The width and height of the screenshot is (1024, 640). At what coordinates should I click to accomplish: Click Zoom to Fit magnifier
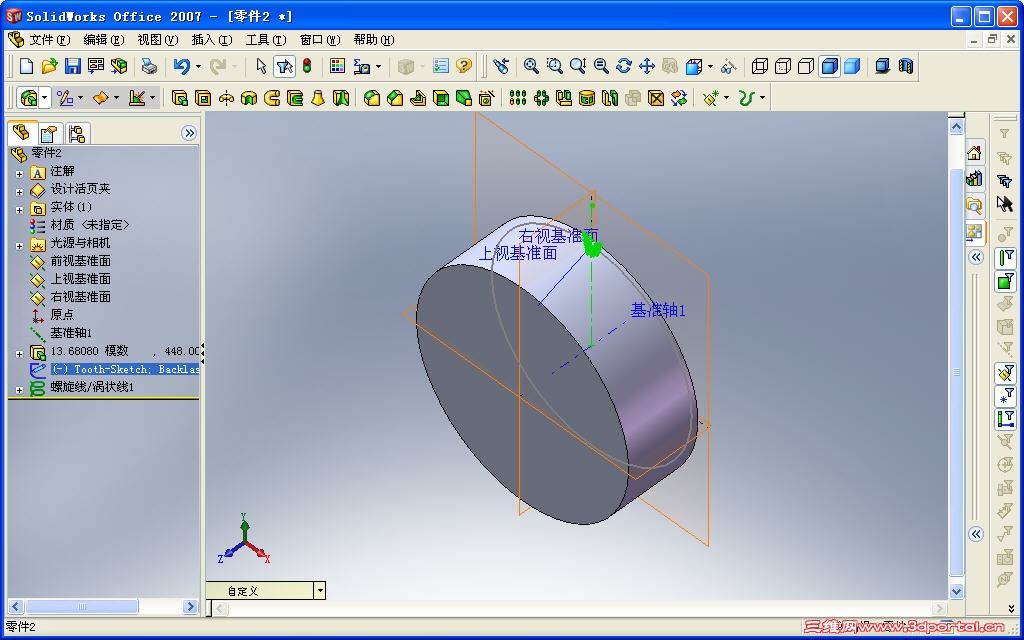coord(532,66)
